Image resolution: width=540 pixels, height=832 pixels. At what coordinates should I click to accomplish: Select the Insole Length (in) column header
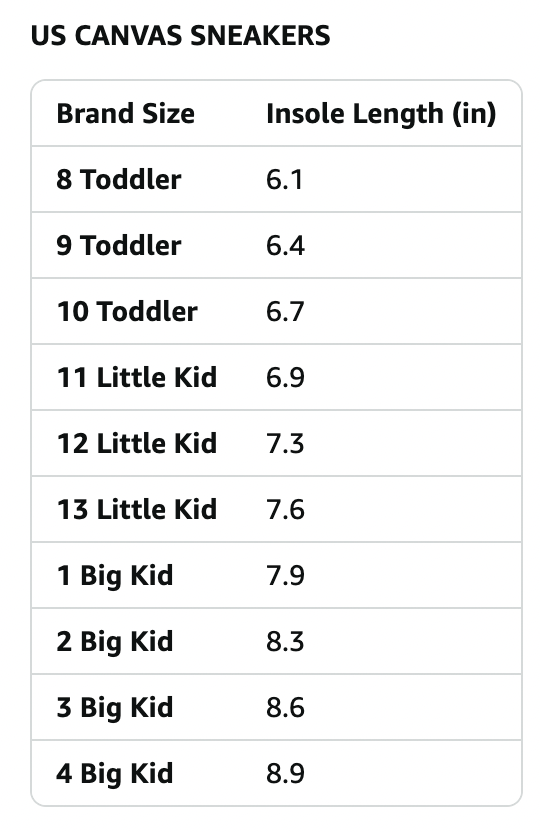381,114
